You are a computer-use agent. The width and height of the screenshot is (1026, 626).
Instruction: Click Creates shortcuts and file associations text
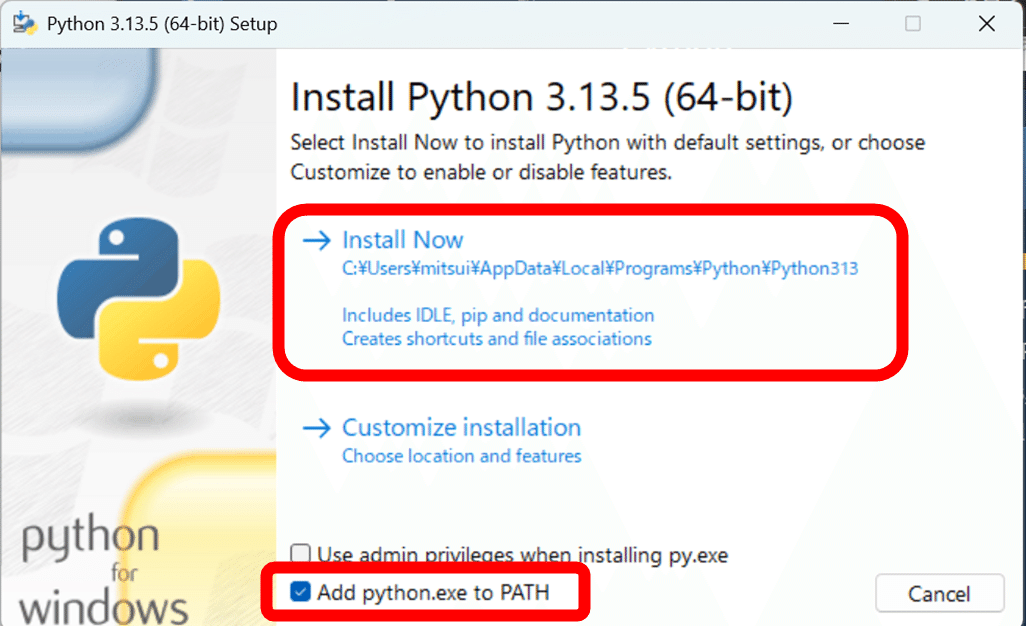pos(498,340)
